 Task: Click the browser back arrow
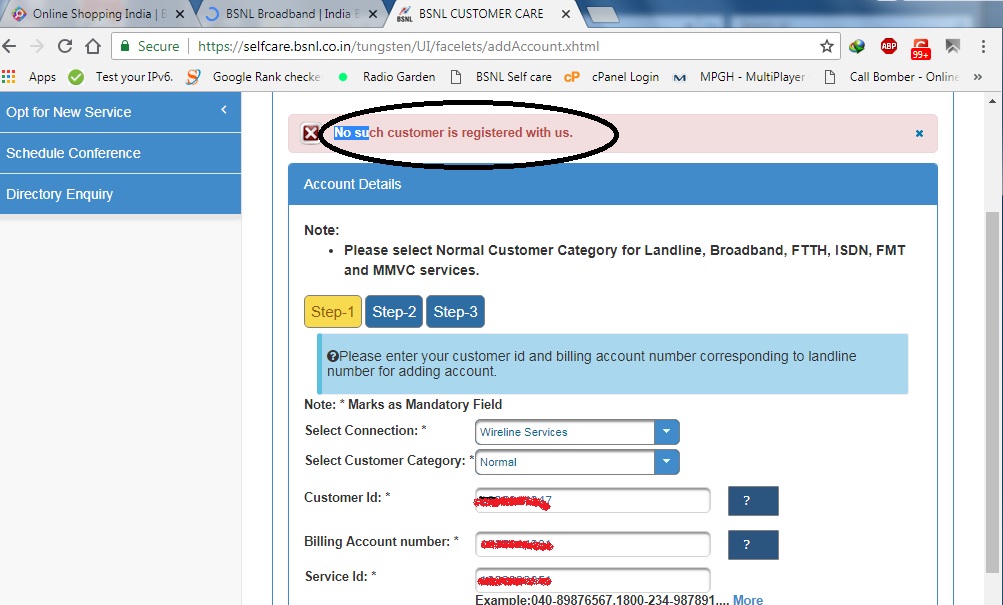click(x=10, y=46)
